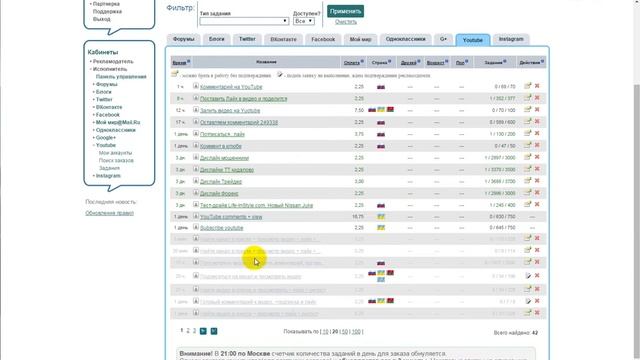Switch to the Одноклассники tab
This screenshot has height=360, width=640.
click(405, 39)
